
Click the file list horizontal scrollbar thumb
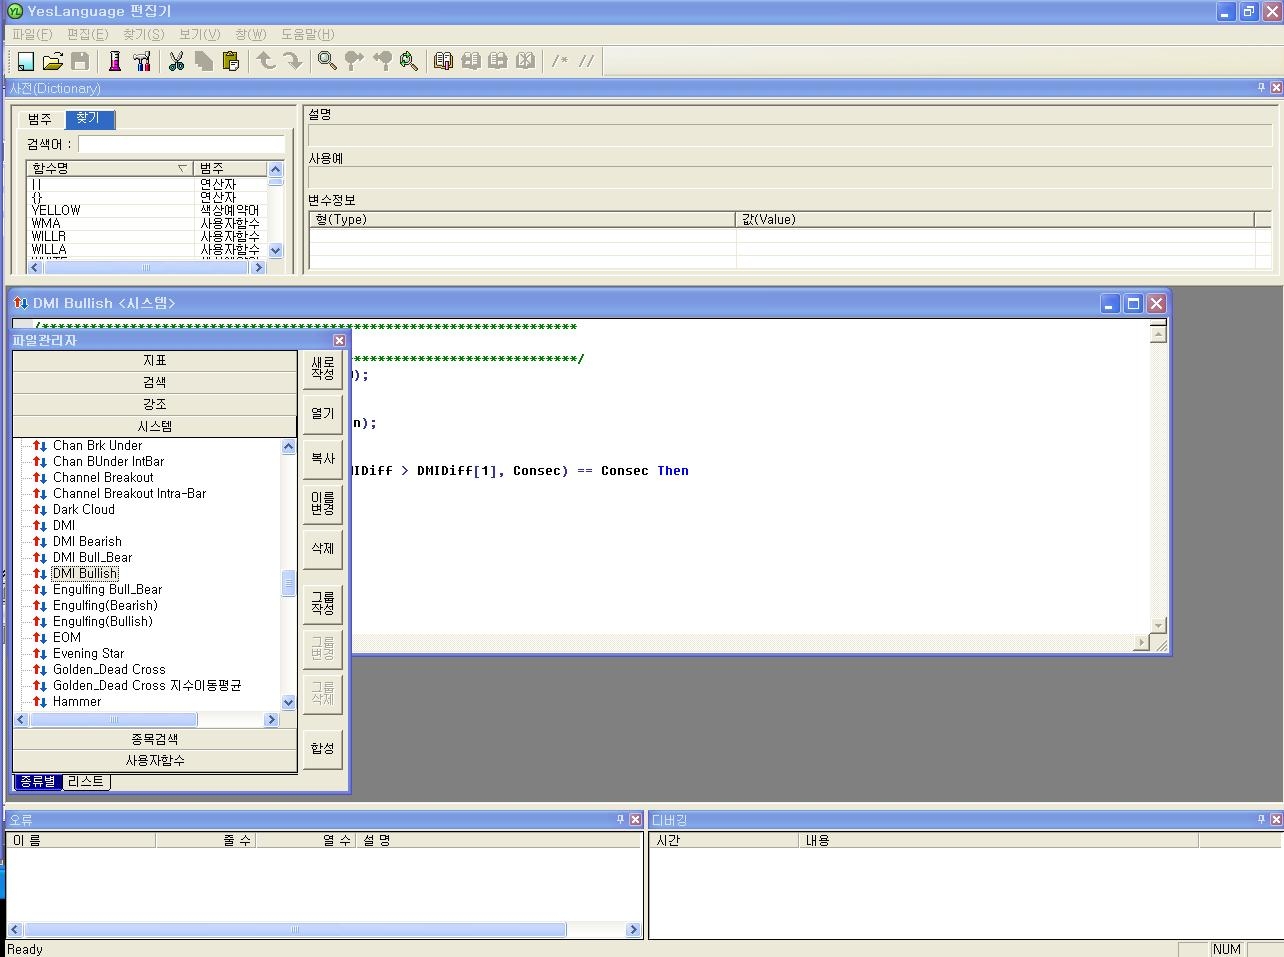click(113, 720)
